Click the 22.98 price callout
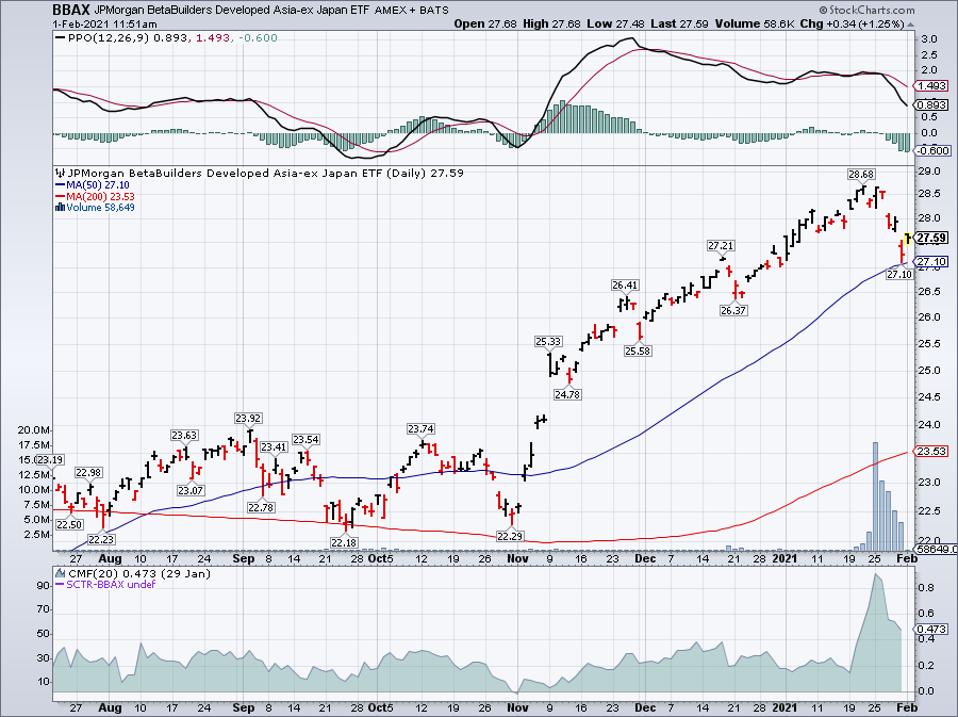958x717 pixels. click(x=89, y=472)
